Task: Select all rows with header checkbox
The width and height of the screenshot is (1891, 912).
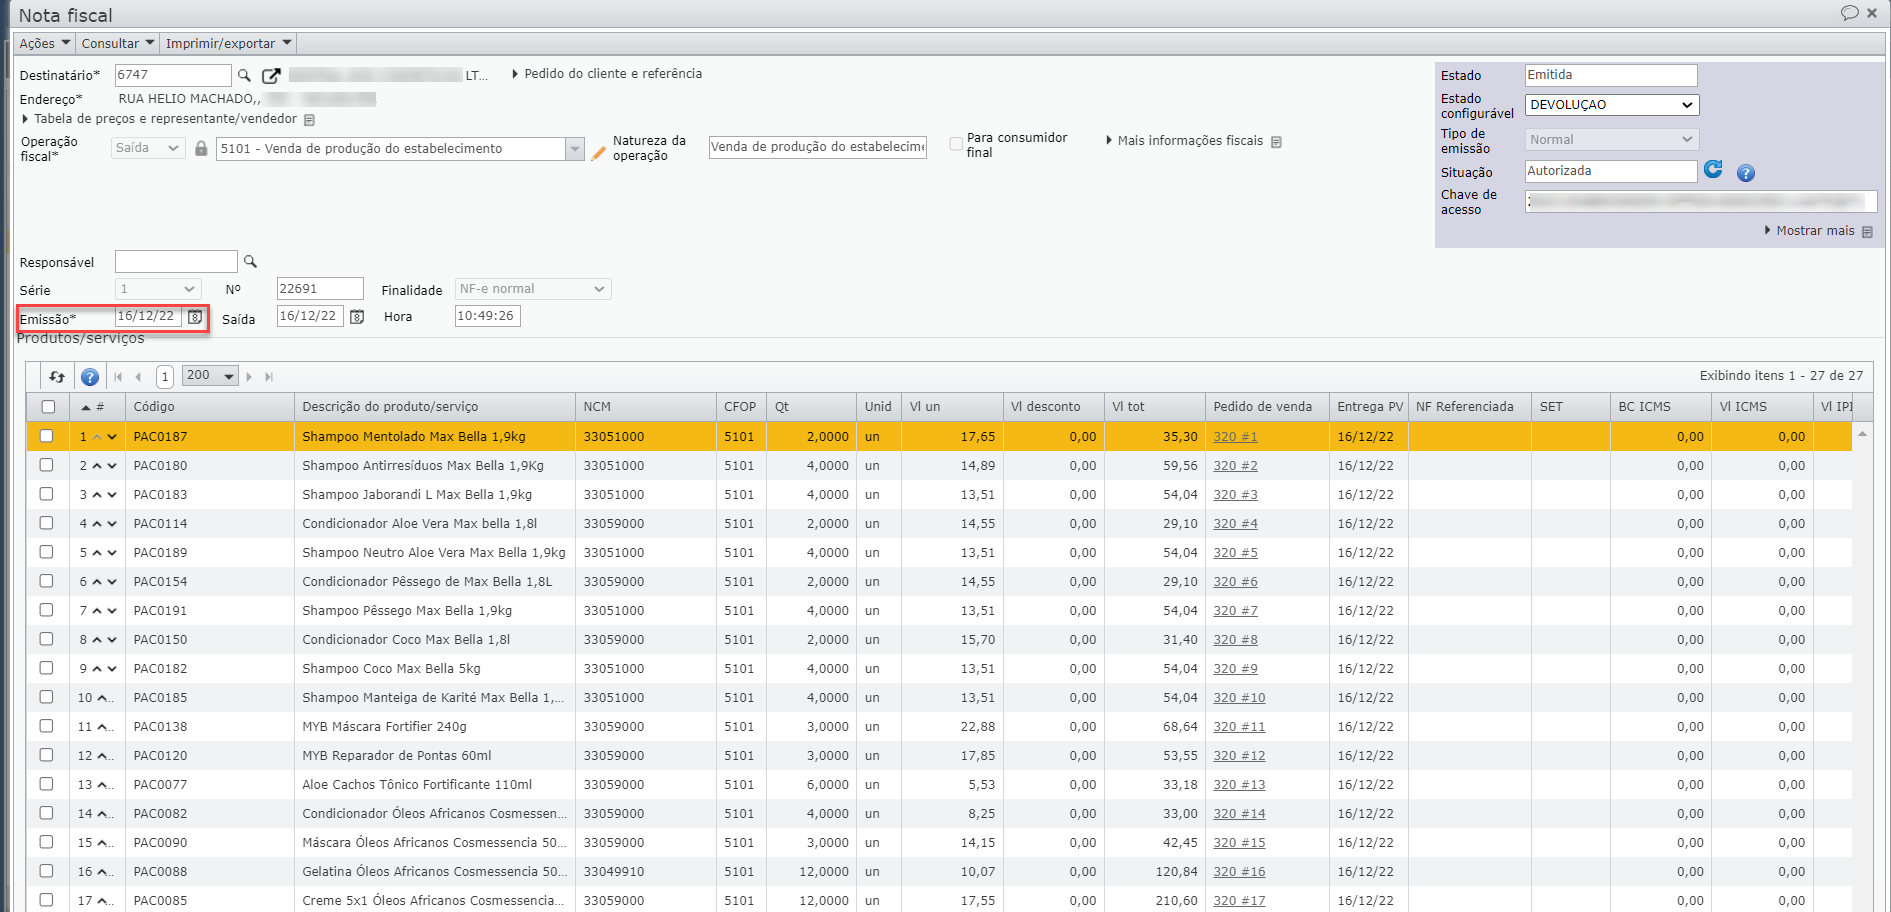Action: coord(48,407)
